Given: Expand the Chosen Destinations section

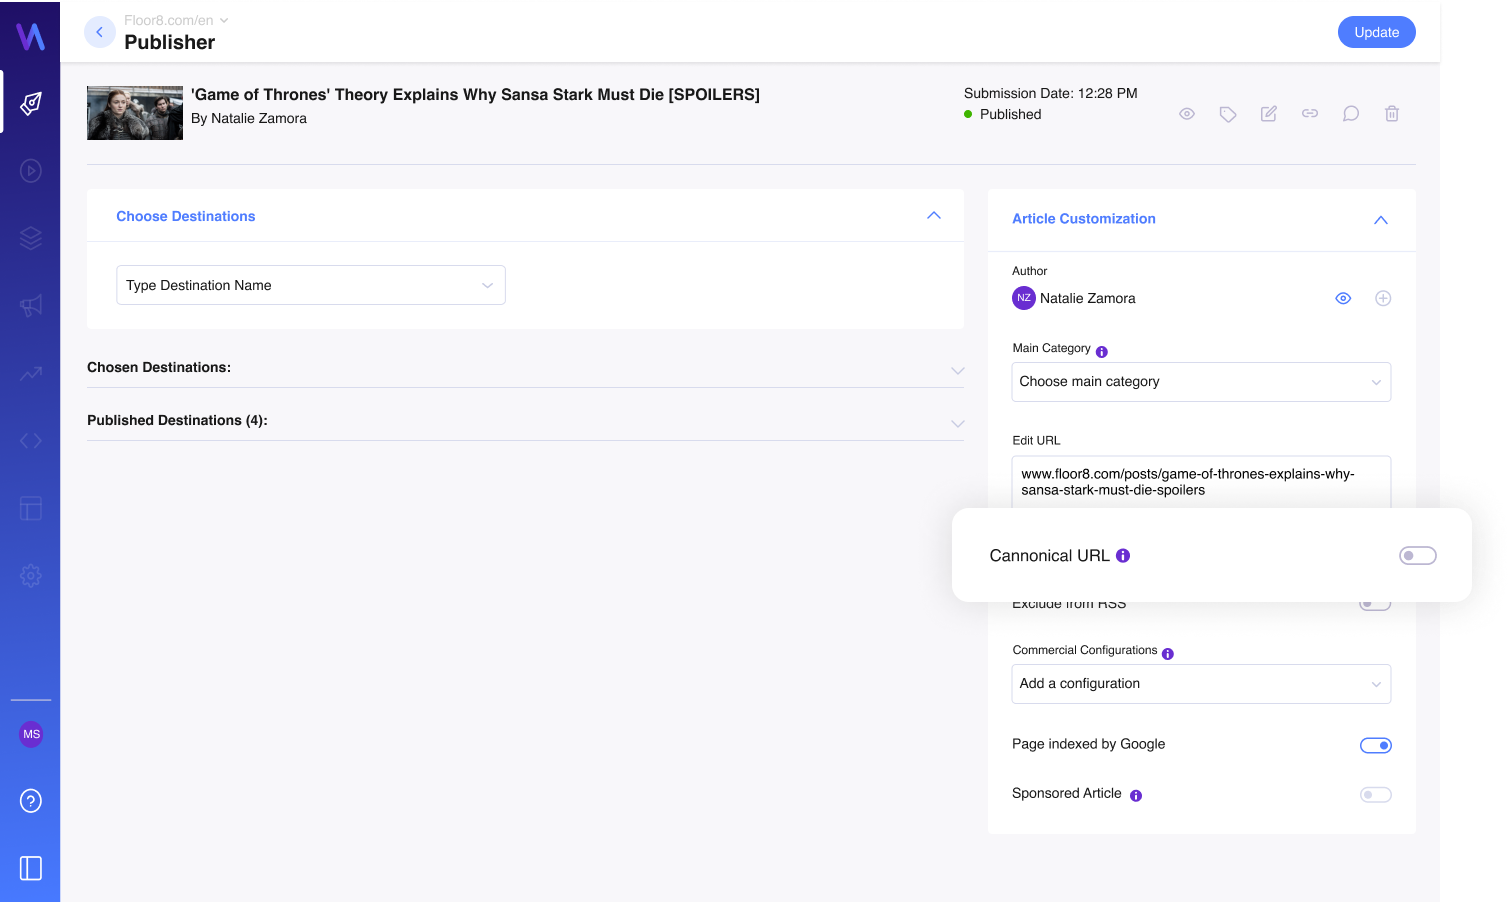Looking at the screenshot, I should point(957,371).
